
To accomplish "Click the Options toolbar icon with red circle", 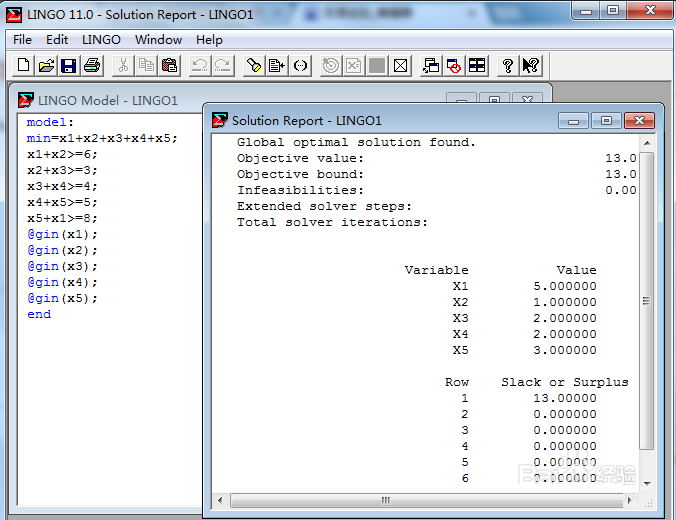I will pyautogui.click(x=454, y=66).
